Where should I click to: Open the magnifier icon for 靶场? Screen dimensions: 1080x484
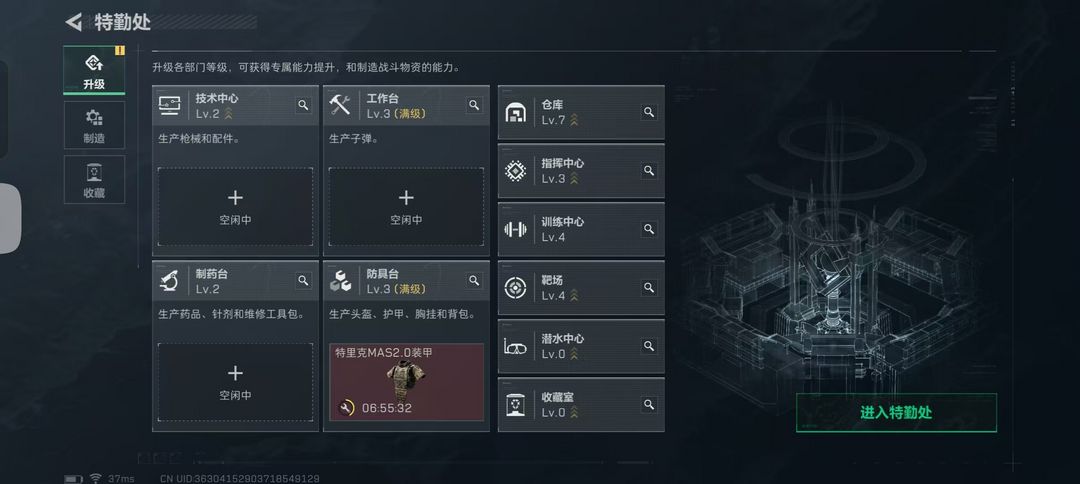click(x=649, y=287)
